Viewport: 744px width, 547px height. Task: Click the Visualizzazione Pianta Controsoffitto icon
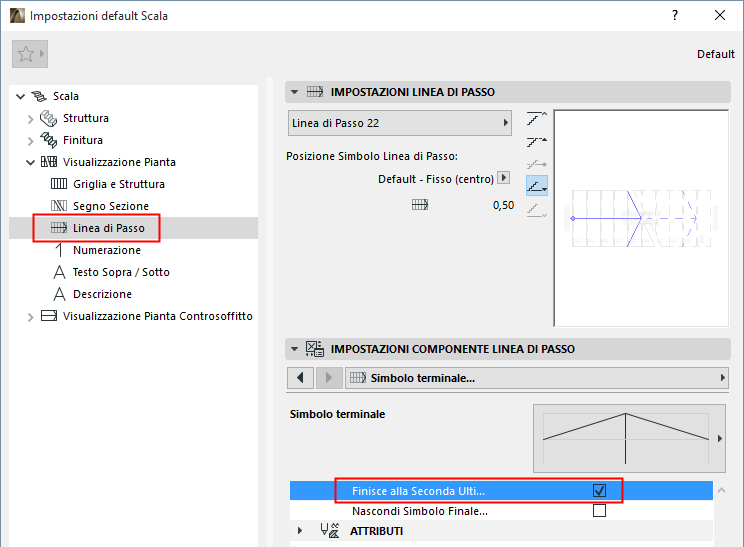click(49, 316)
